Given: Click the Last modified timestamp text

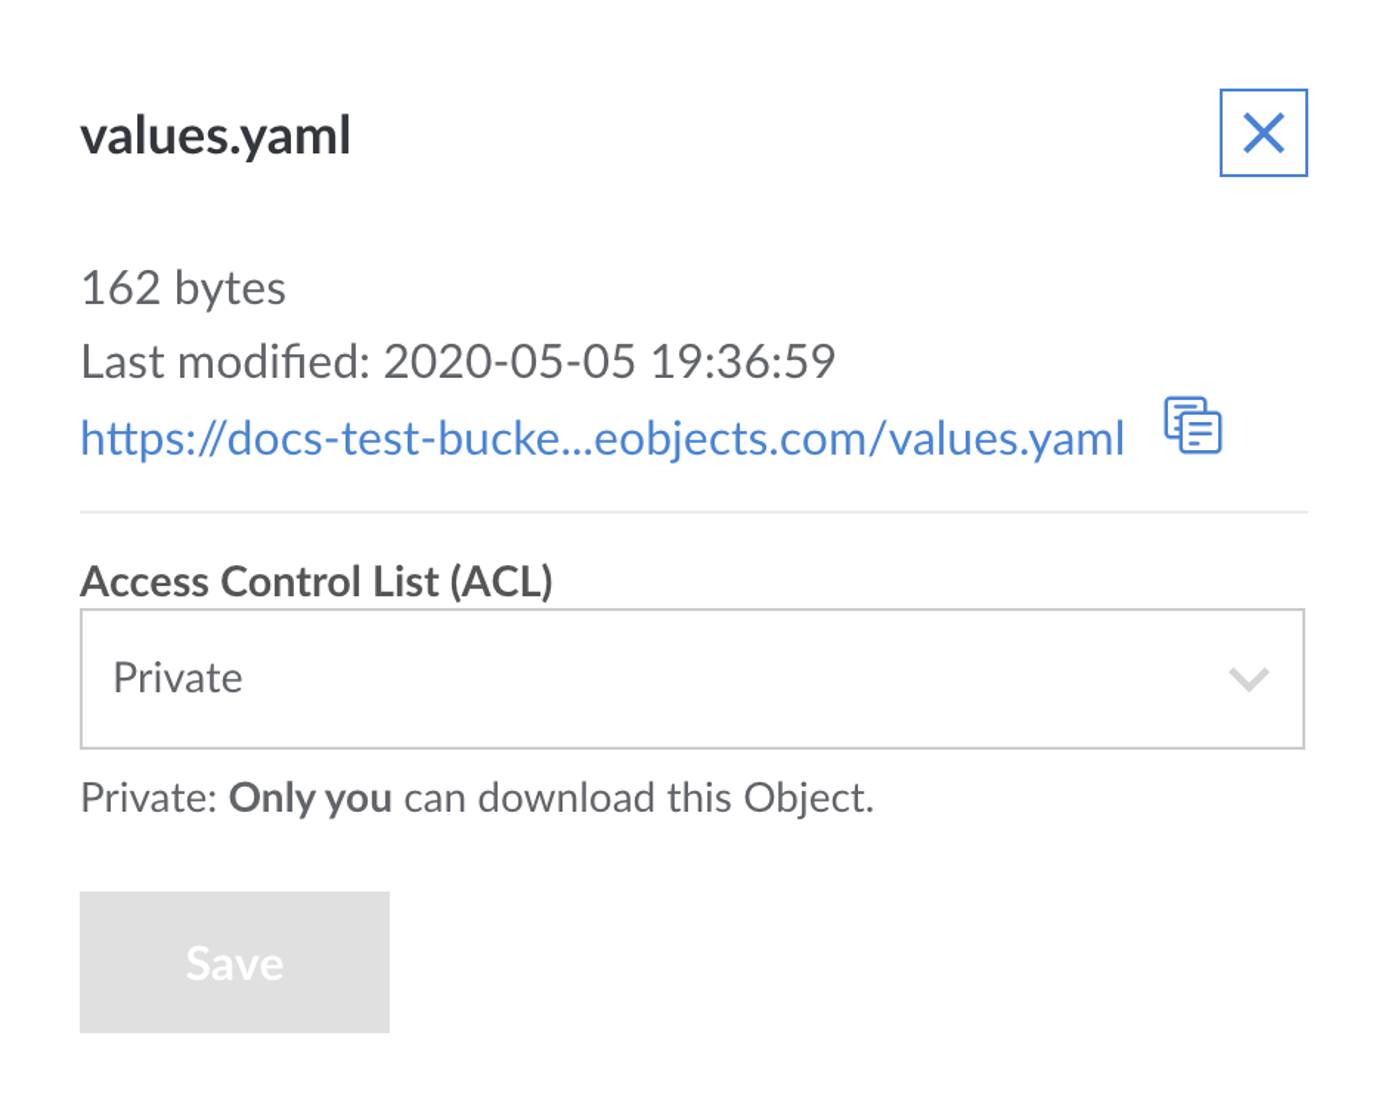Looking at the screenshot, I should pyautogui.click(x=460, y=360).
